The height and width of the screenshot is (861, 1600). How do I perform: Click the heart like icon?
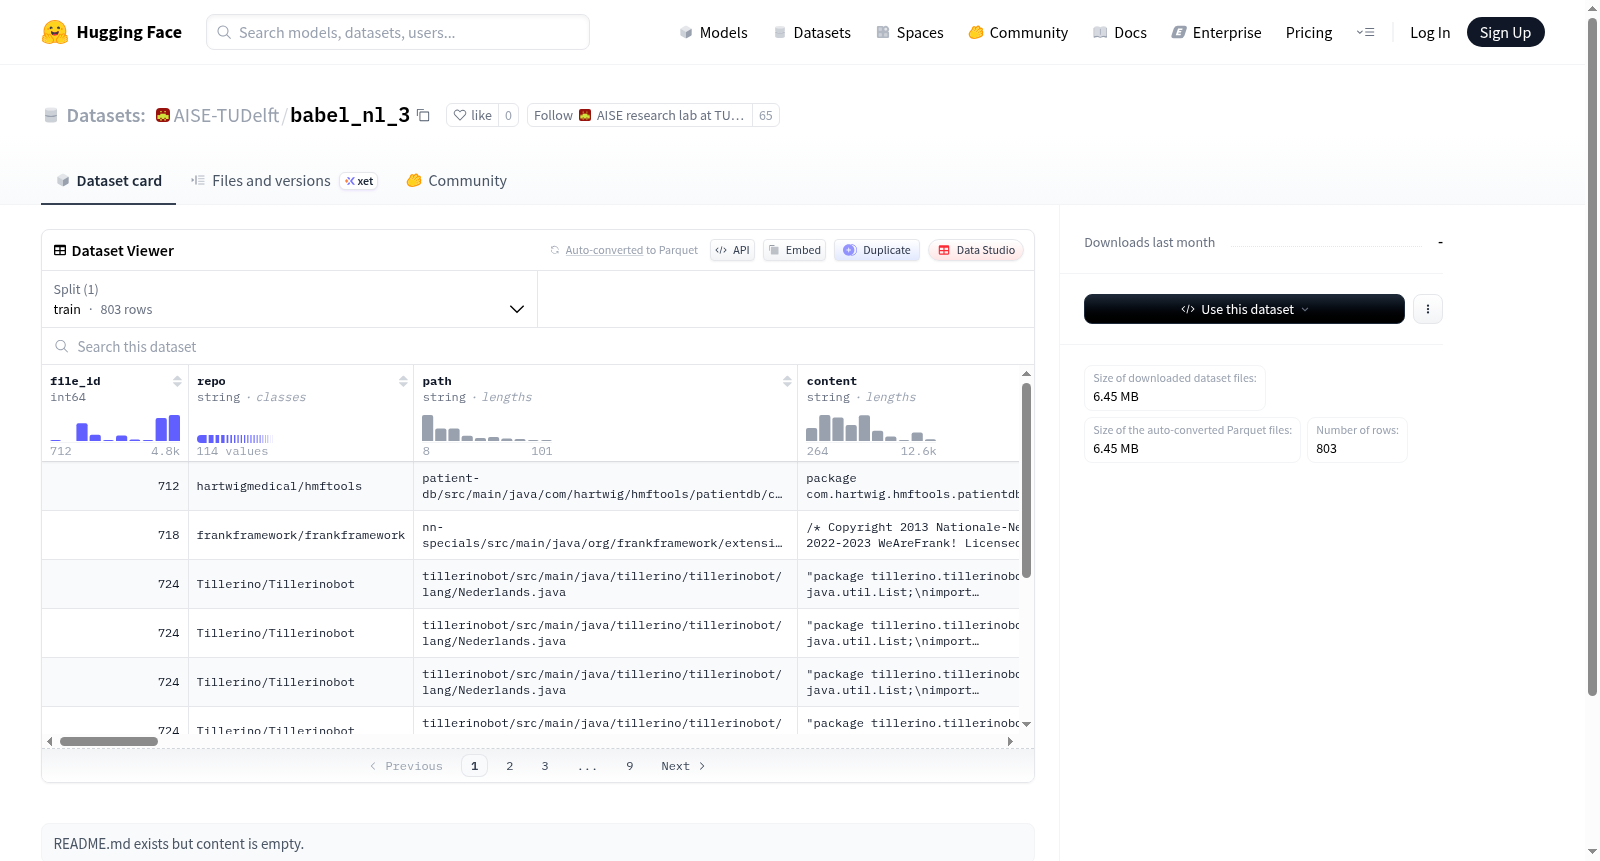(x=460, y=115)
